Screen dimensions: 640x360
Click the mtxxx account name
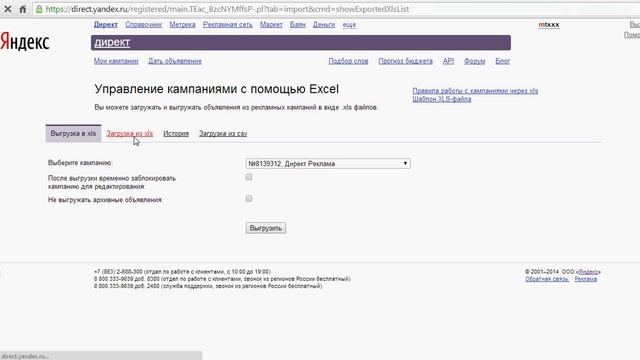pos(549,24)
